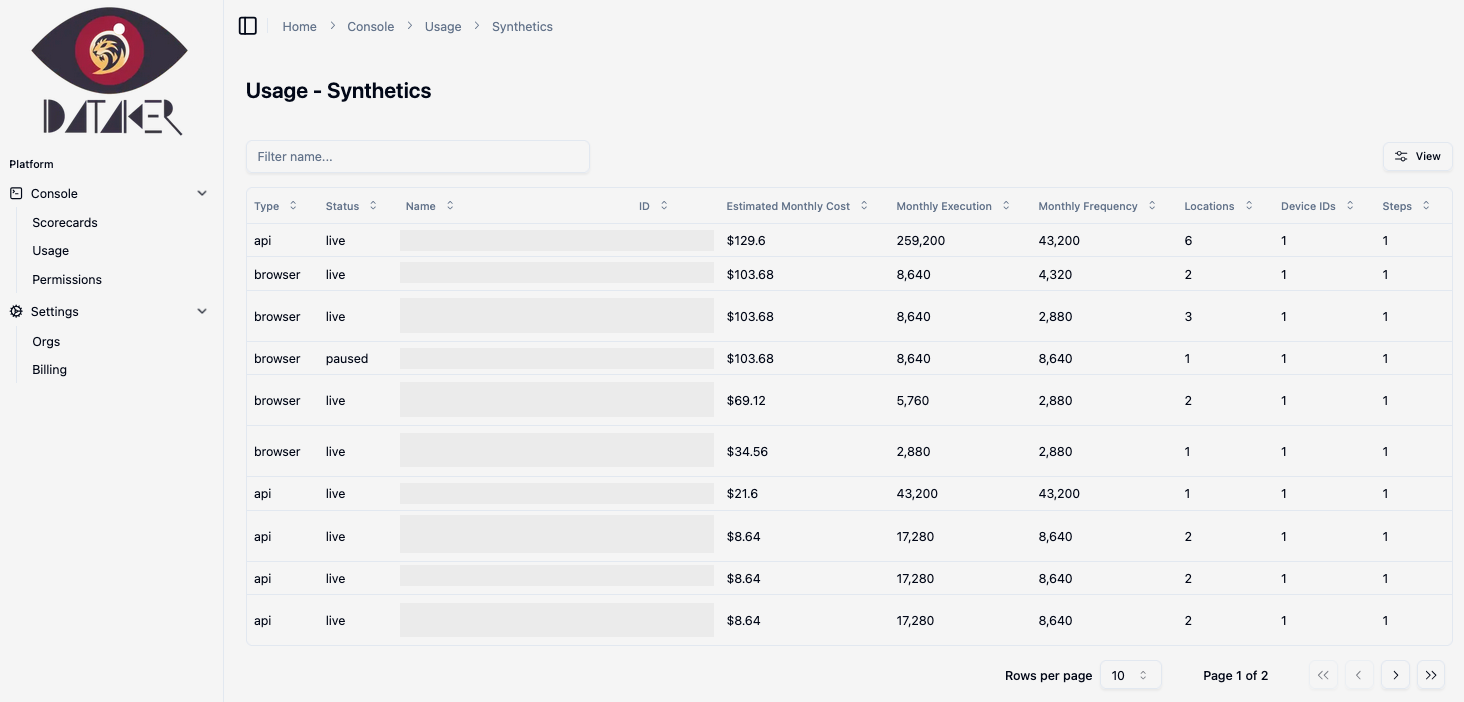Open Billing from the Settings menu
The height and width of the screenshot is (702, 1464).
[48, 369]
